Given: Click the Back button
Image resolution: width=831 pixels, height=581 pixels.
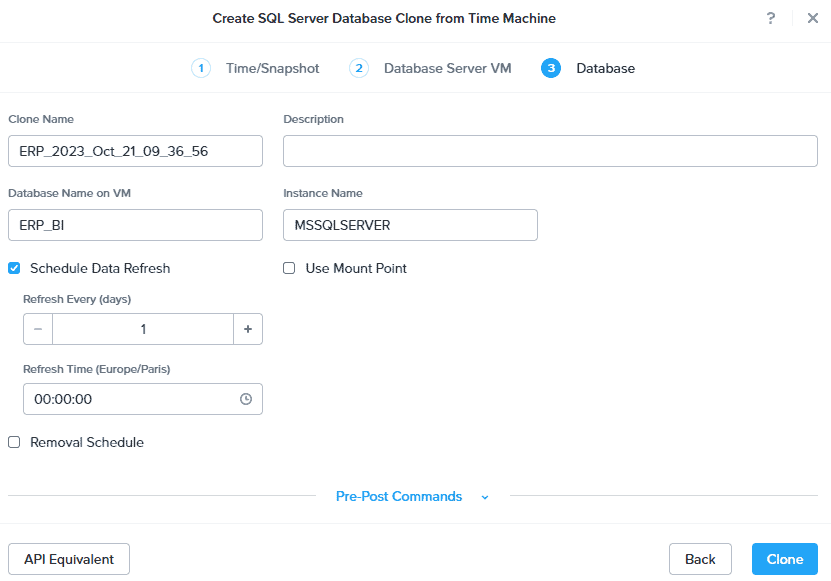Looking at the screenshot, I should 700,559.
